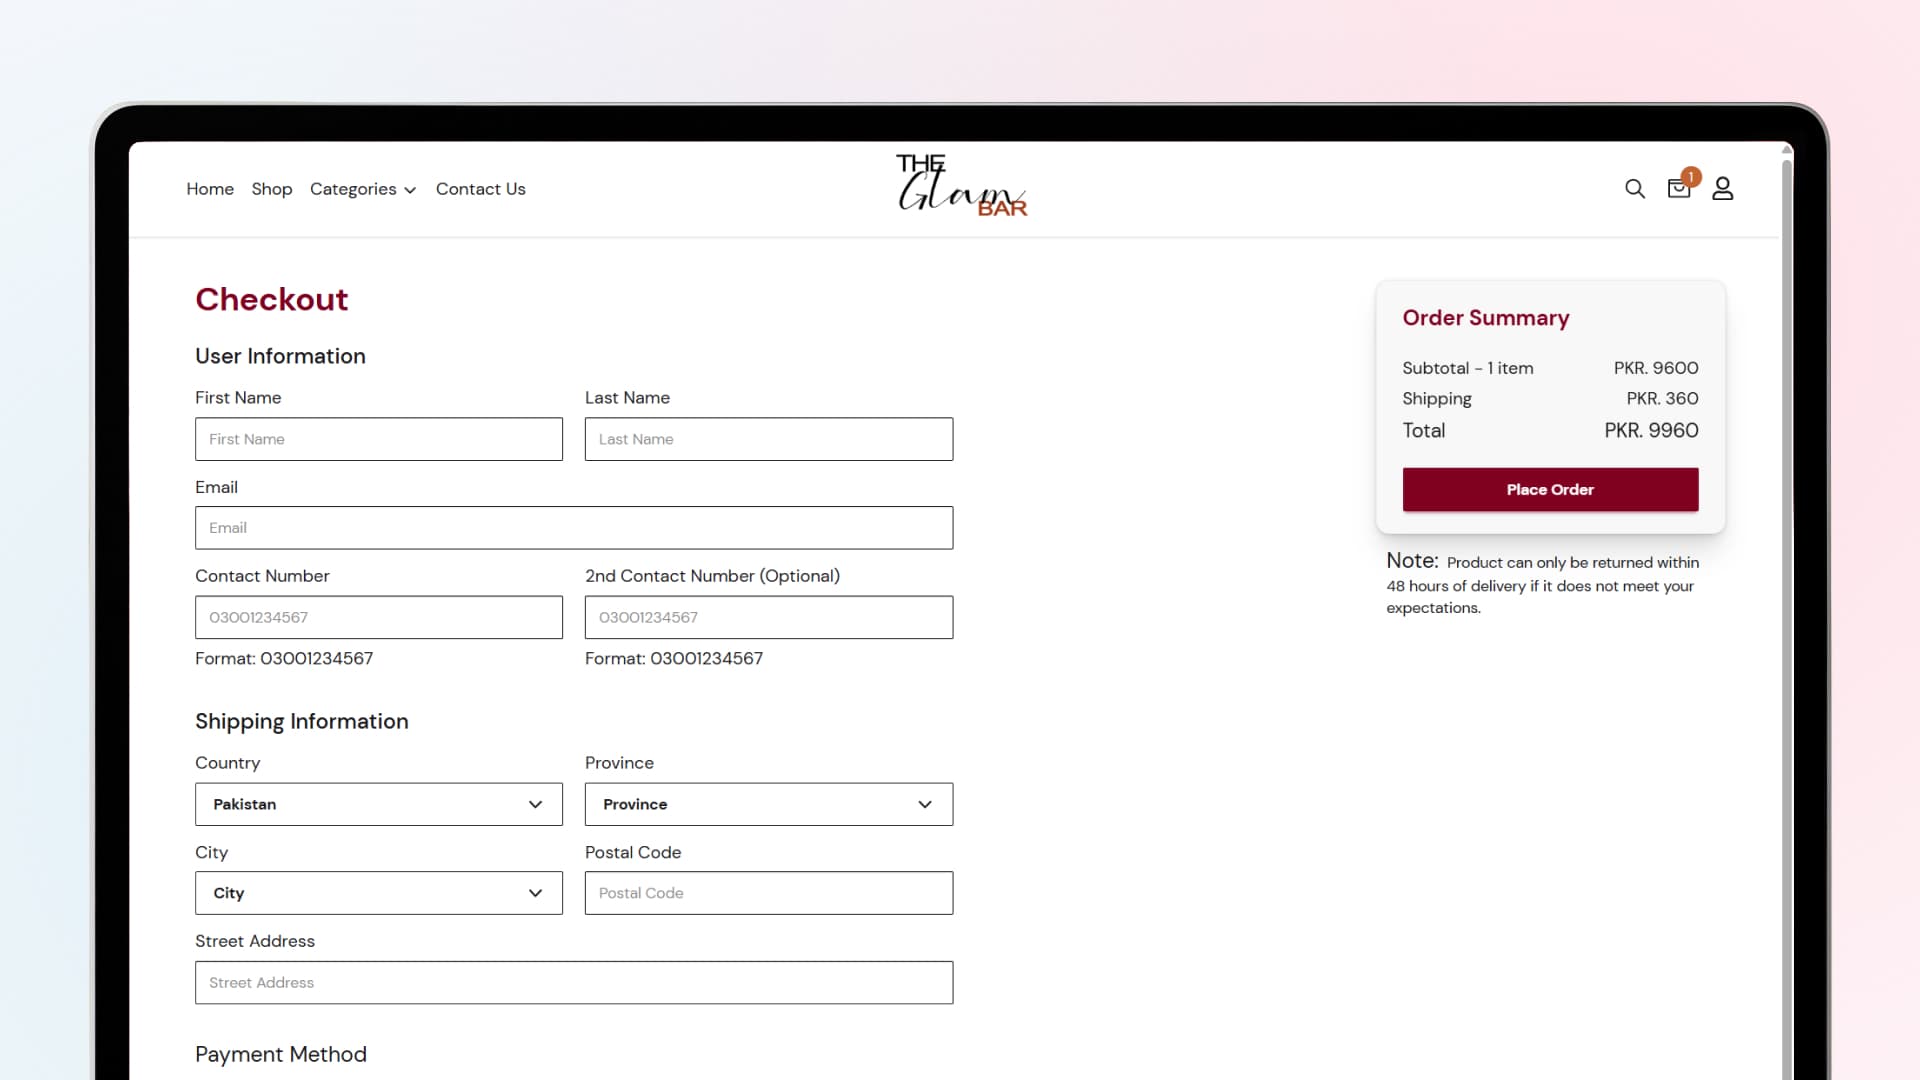Viewport: 1920px width, 1080px height.
Task: Open the user account profile icon
Action: 1722,189
